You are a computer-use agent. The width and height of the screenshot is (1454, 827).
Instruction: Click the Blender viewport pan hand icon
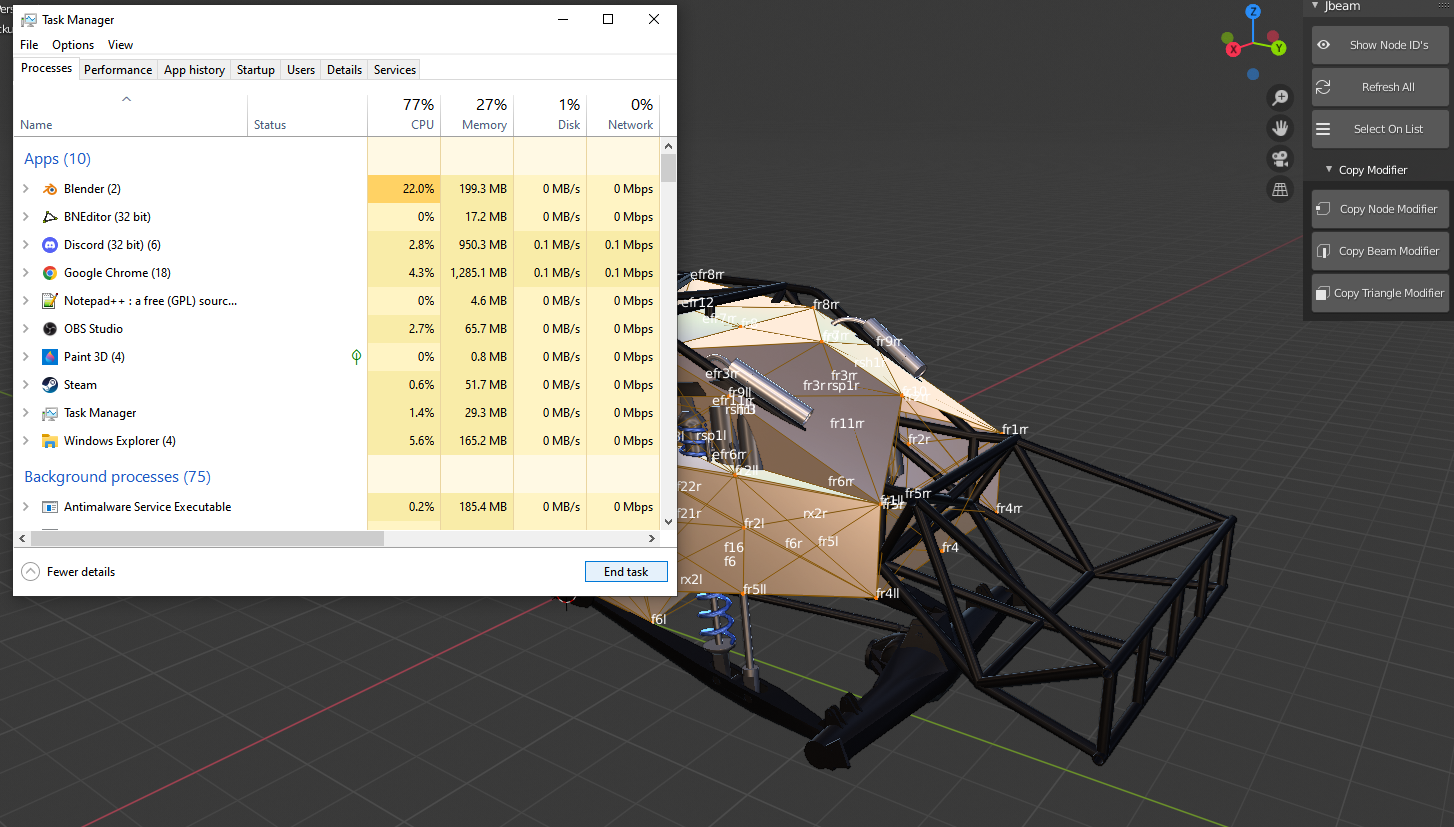tap(1280, 127)
